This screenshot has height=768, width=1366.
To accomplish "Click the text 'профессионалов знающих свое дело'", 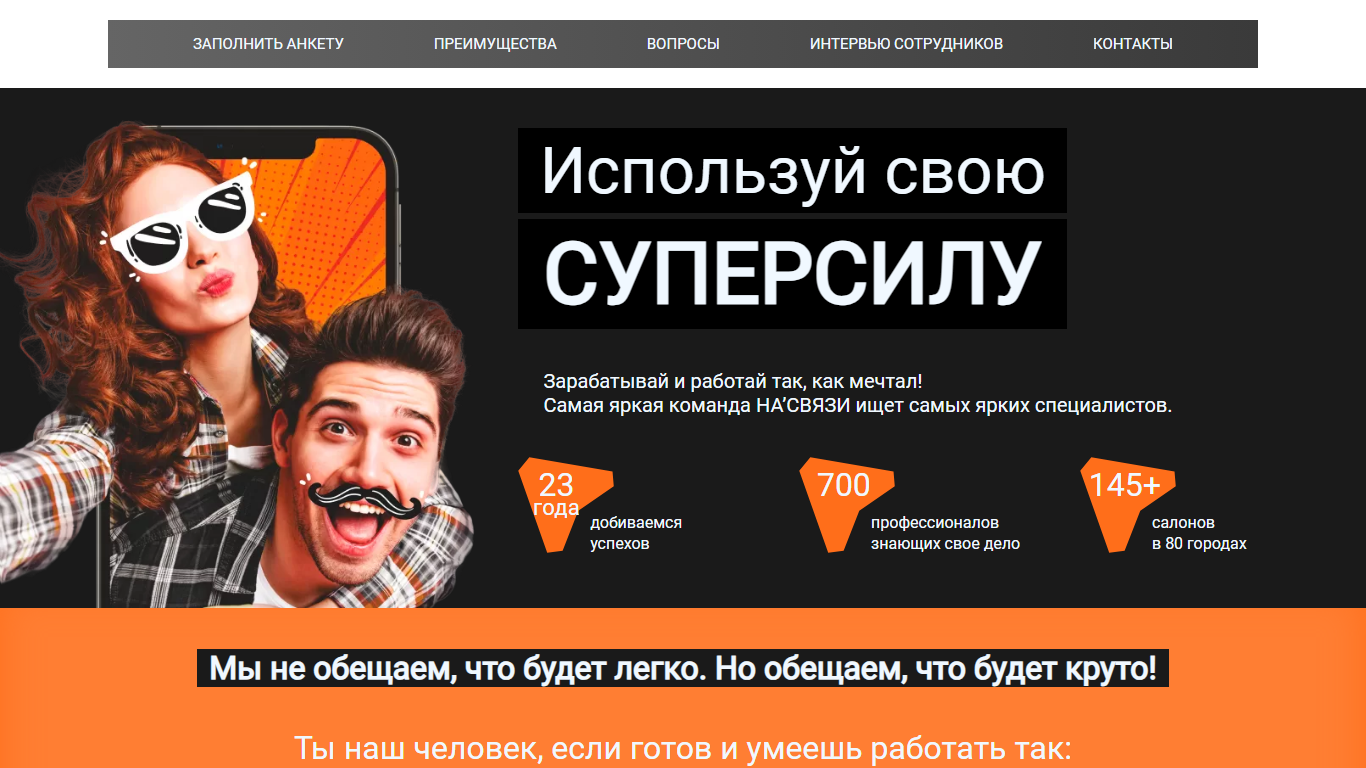I will [x=945, y=533].
